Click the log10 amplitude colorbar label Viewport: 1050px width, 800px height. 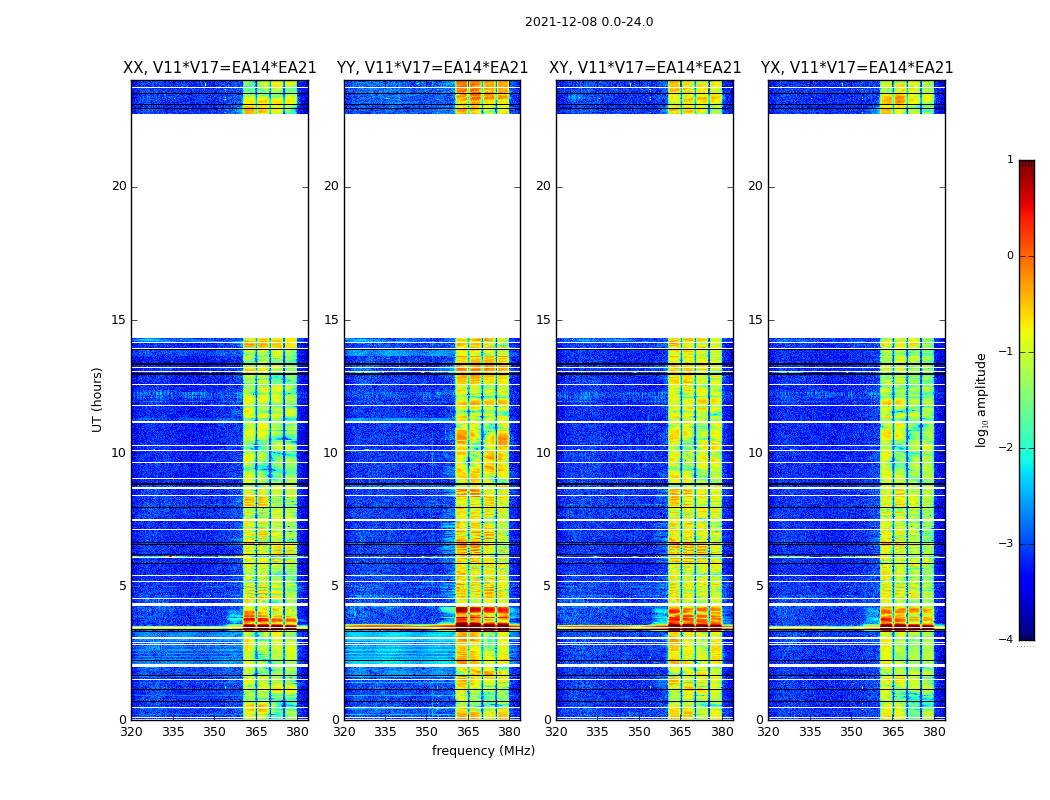click(x=982, y=400)
